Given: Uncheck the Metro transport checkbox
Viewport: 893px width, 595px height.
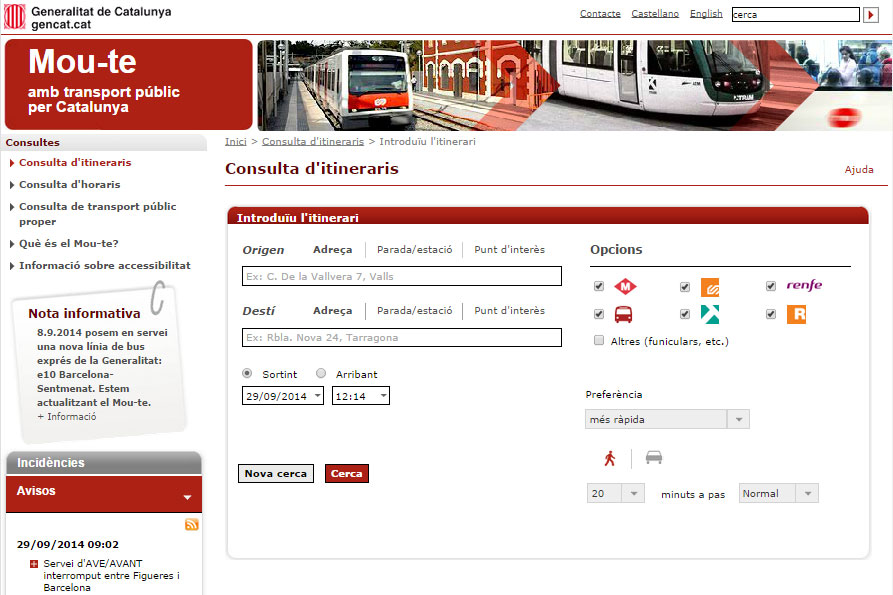Looking at the screenshot, I should tap(599, 287).
